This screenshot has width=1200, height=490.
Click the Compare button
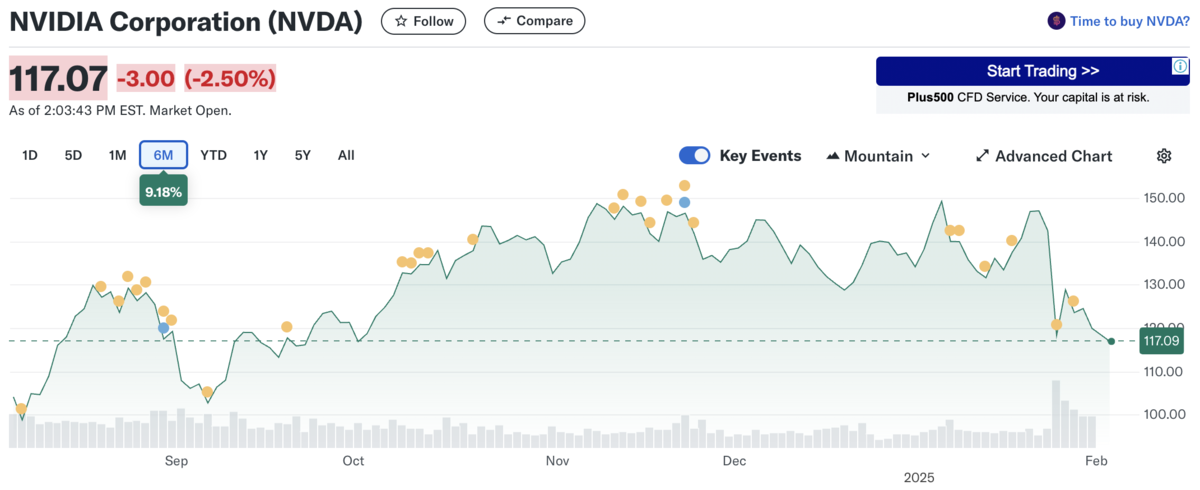pyautogui.click(x=534, y=21)
